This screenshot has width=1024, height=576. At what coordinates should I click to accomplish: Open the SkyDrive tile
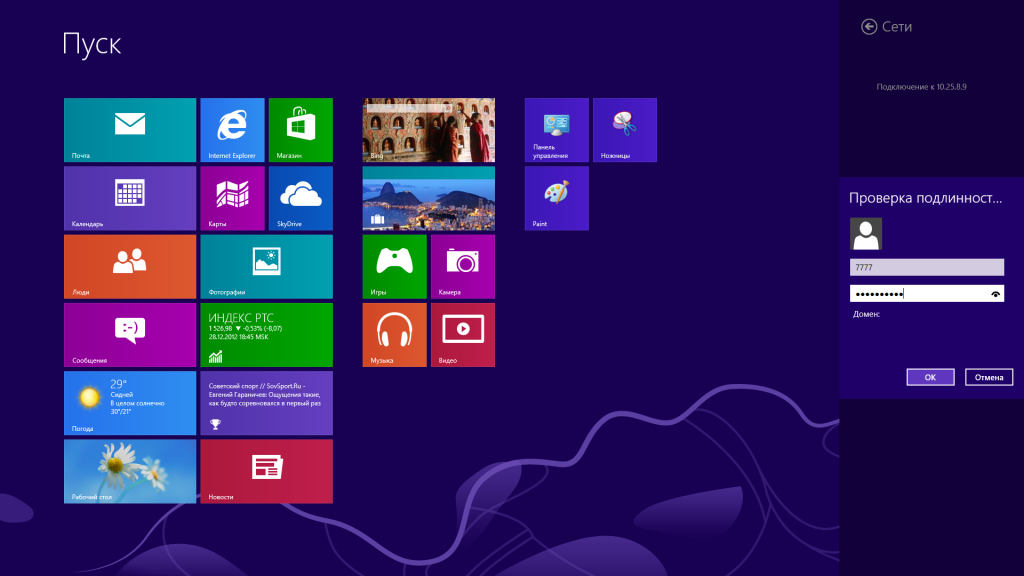300,198
